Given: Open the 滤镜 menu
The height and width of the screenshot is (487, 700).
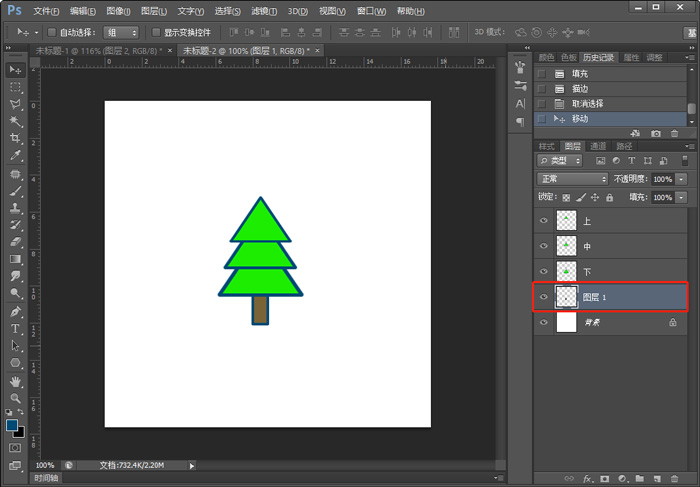Looking at the screenshot, I should coord(264,11).
